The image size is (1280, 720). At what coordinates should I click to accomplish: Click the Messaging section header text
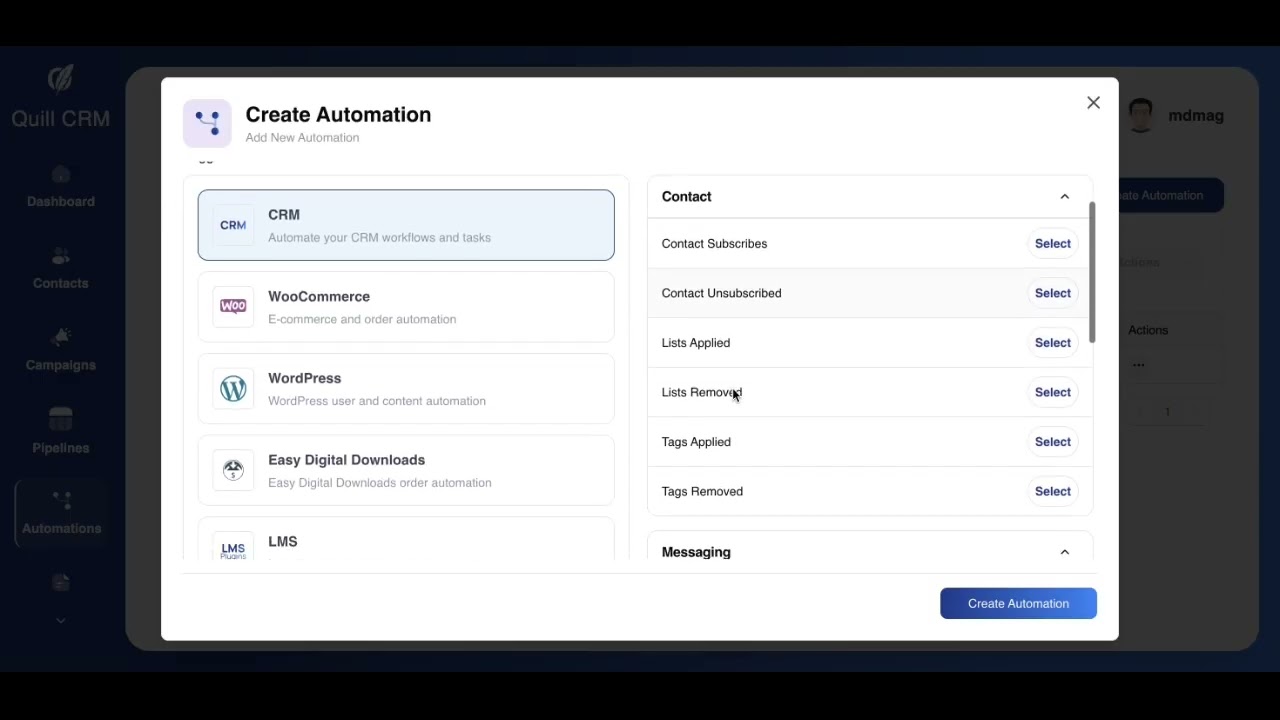point(696,552)
